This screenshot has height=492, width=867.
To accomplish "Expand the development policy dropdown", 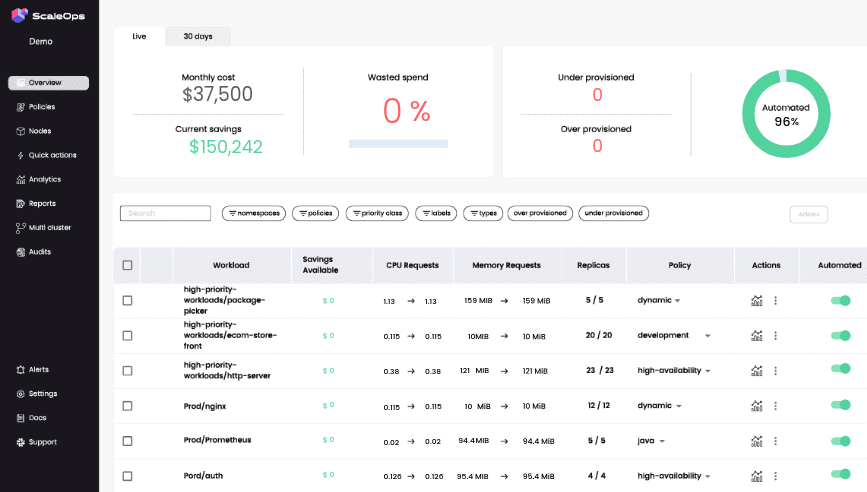I will pos(707,336).
